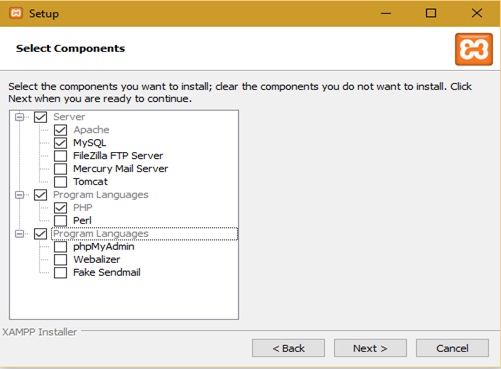Enable the phpMyAdmin checkbox
This screenshot has height=369, width=501.
[60, 247]
